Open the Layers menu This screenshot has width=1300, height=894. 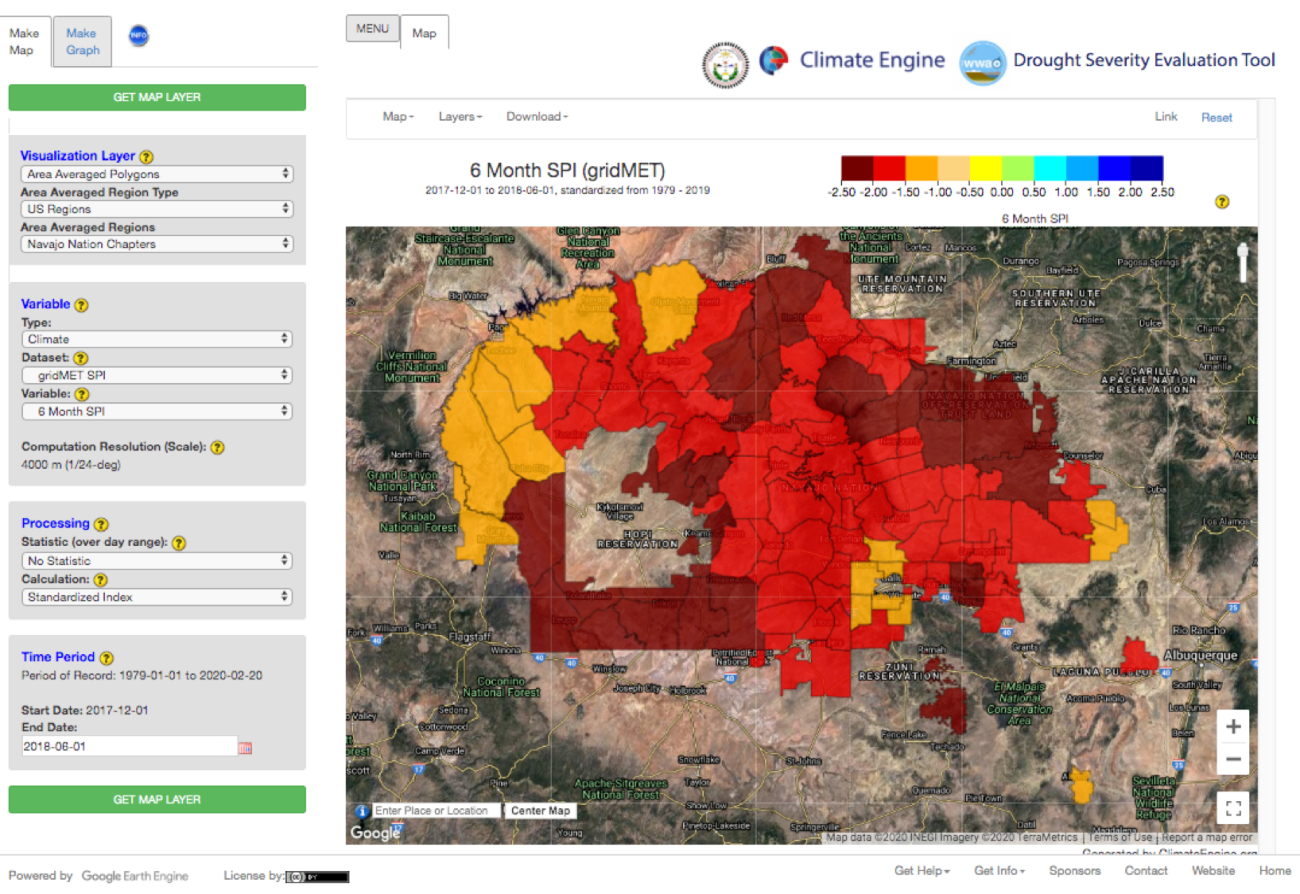click(460, 117)
